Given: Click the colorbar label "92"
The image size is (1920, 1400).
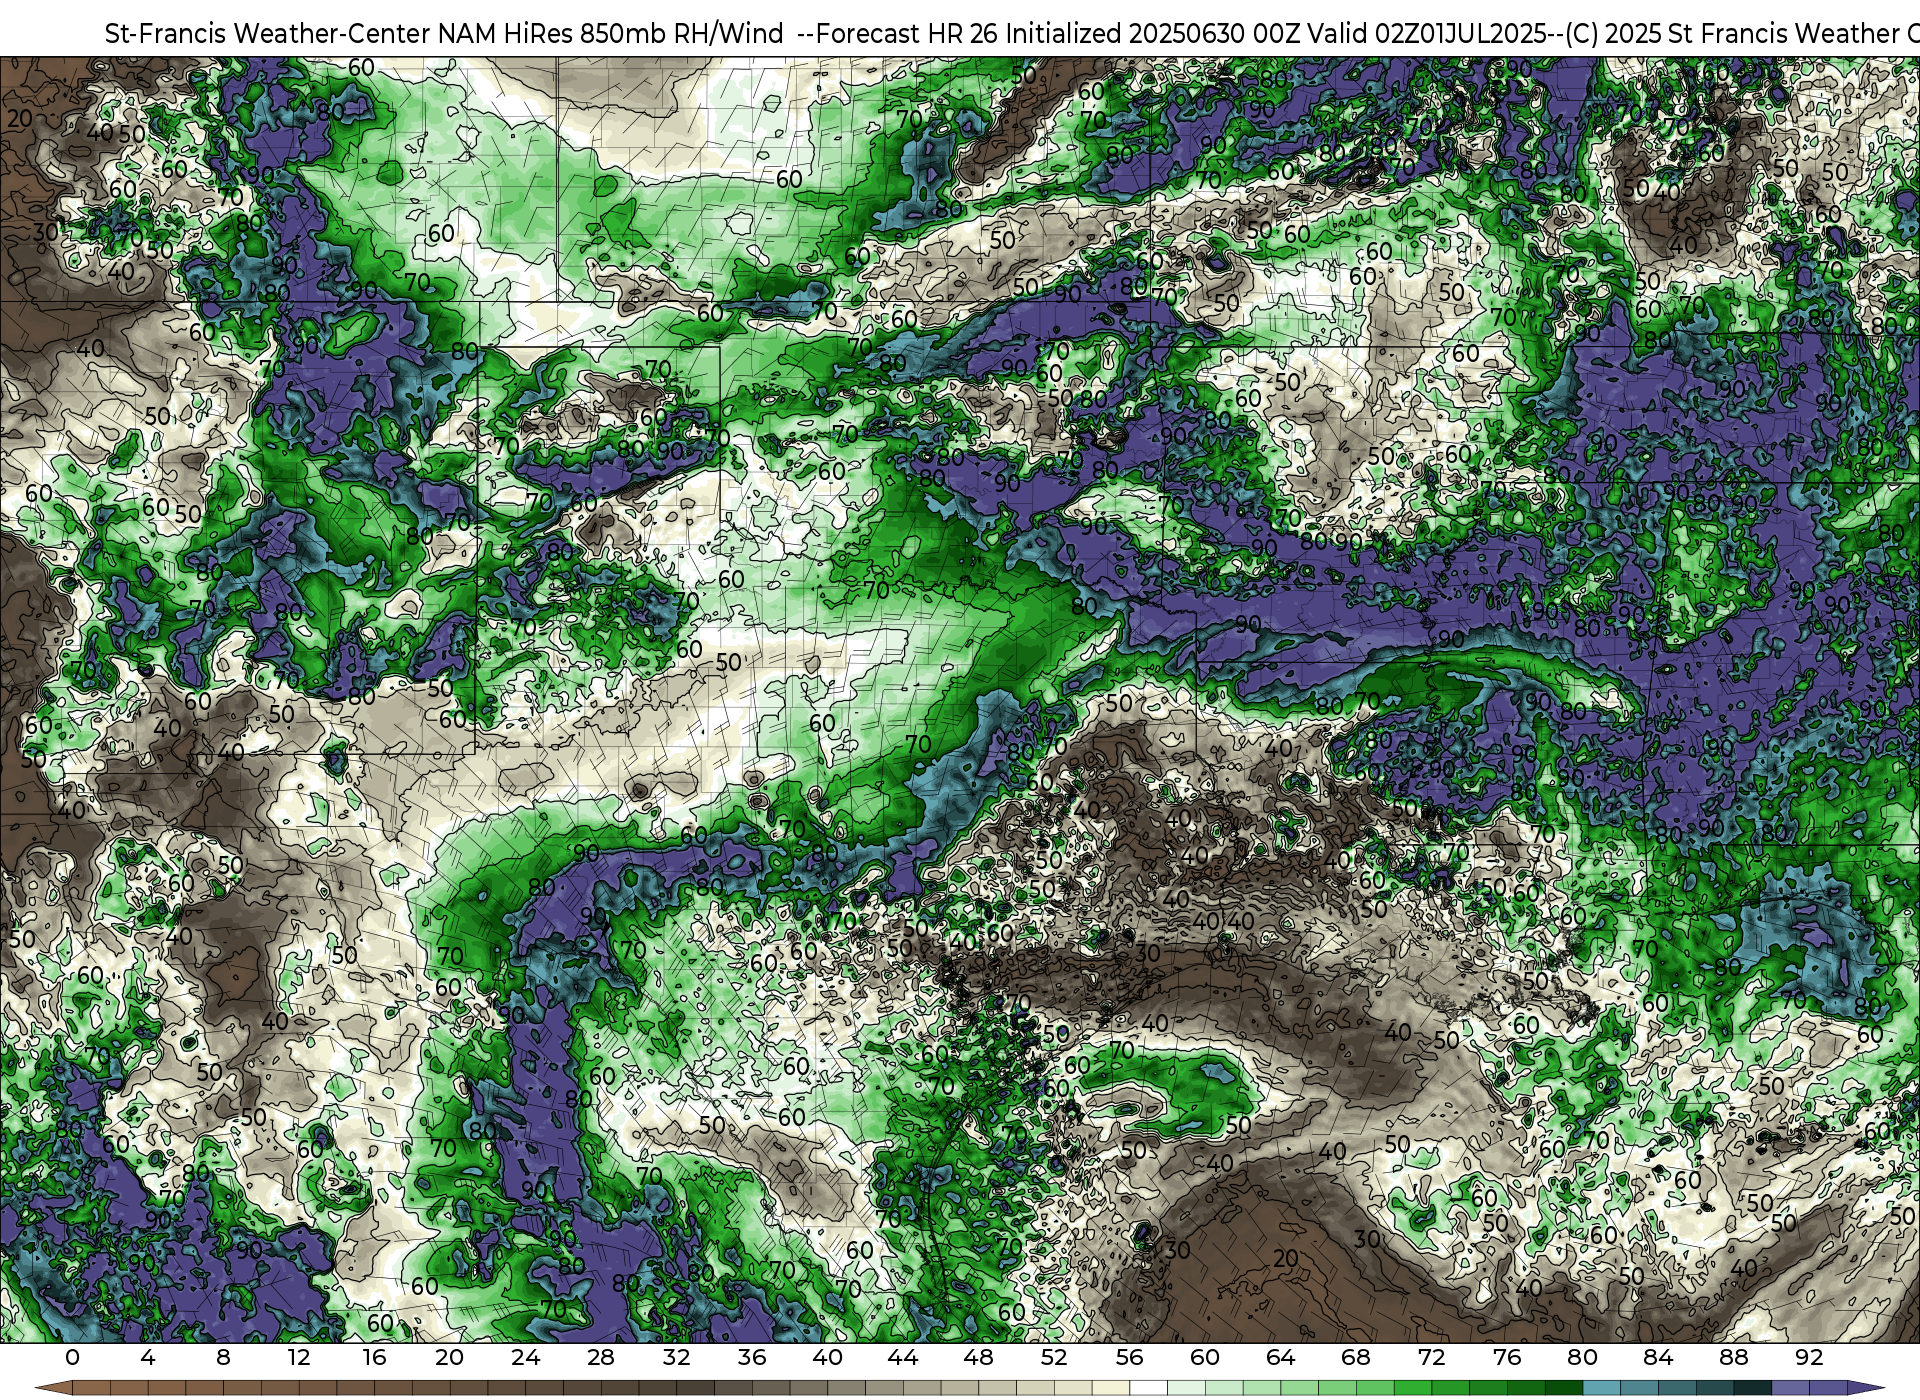Looking at the screenshot, I should point(1809,1358).
